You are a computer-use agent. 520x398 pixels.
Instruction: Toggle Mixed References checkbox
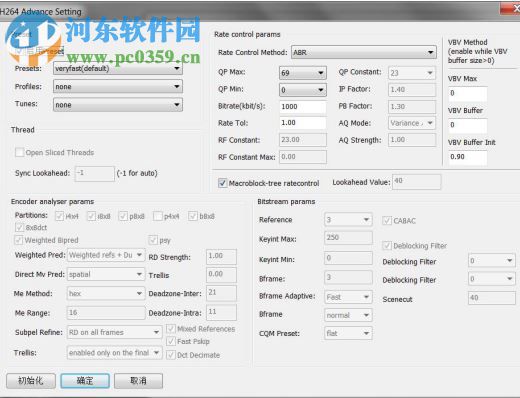(x=171, y=329)
